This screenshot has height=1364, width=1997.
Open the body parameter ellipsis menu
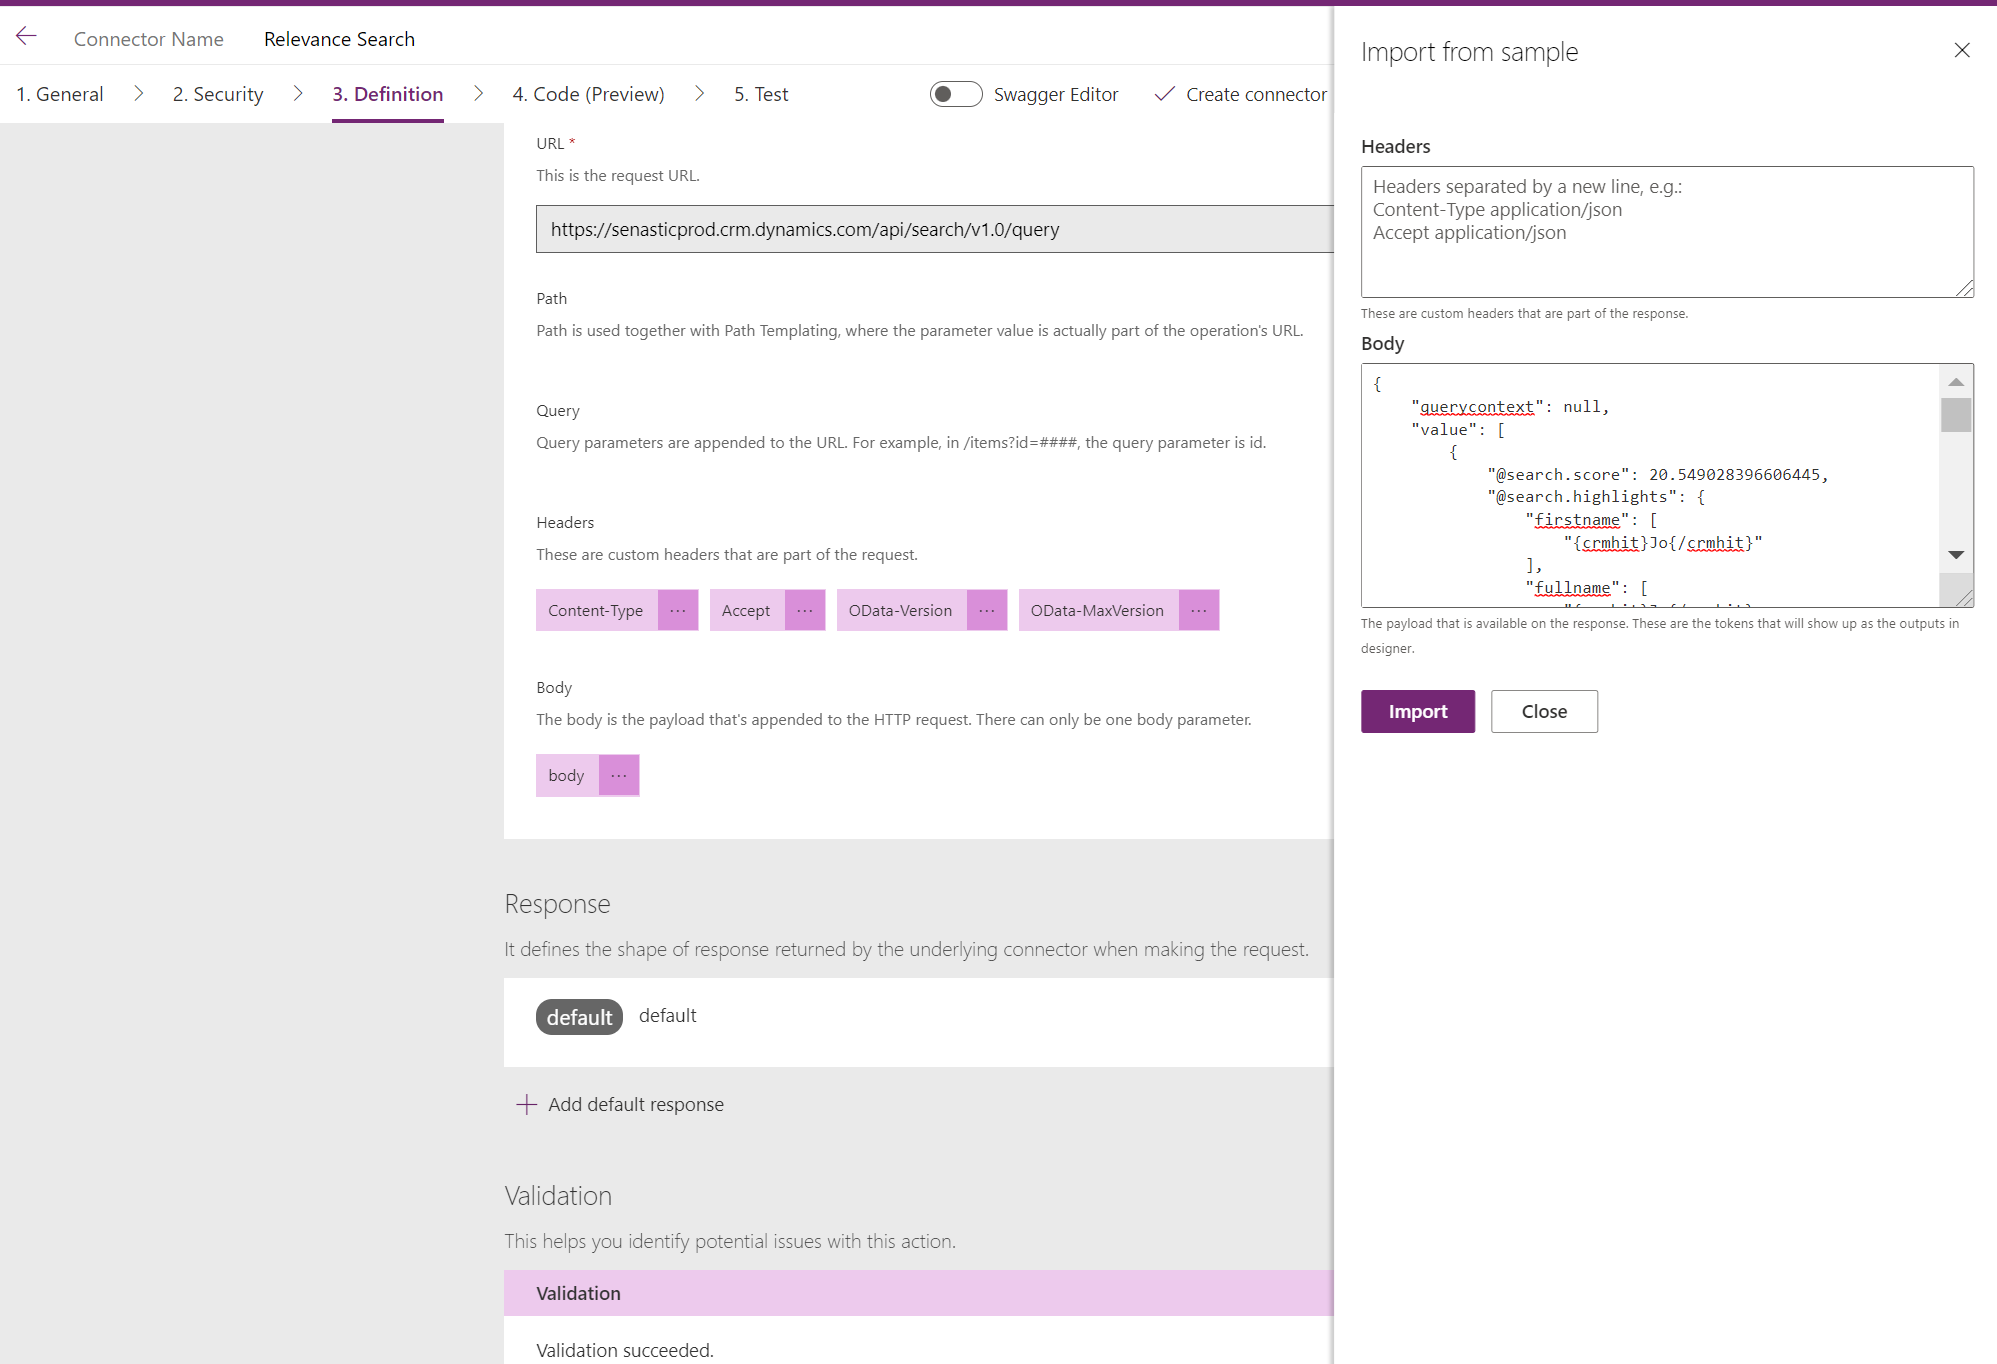click(618, 775)
